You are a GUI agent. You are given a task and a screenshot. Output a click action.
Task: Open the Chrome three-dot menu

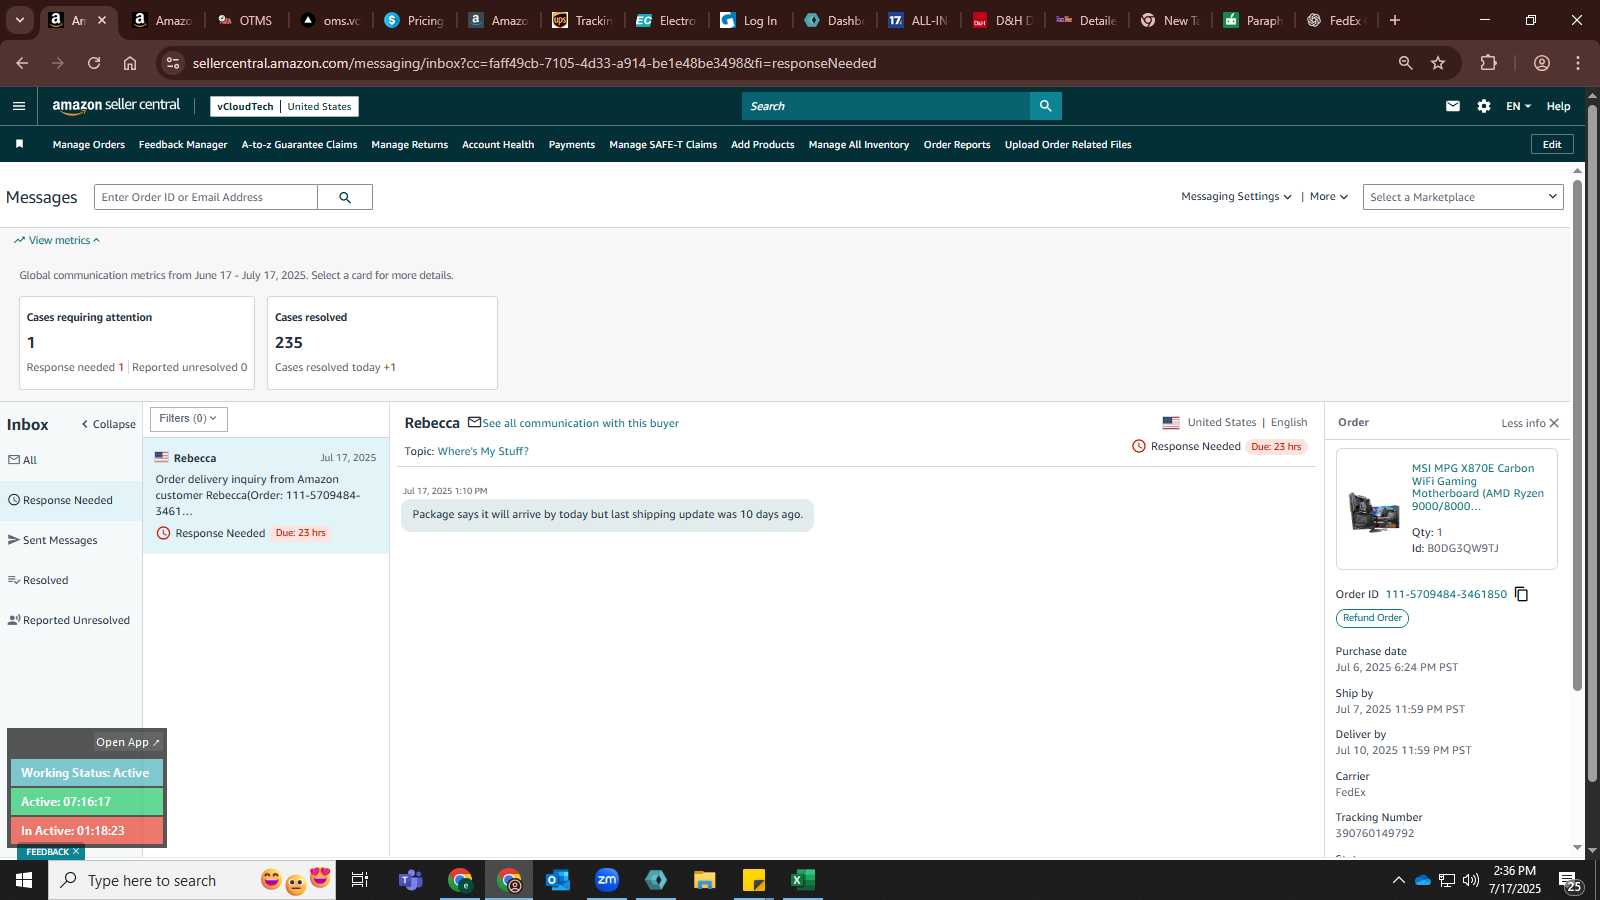(x=1578, y=63)
